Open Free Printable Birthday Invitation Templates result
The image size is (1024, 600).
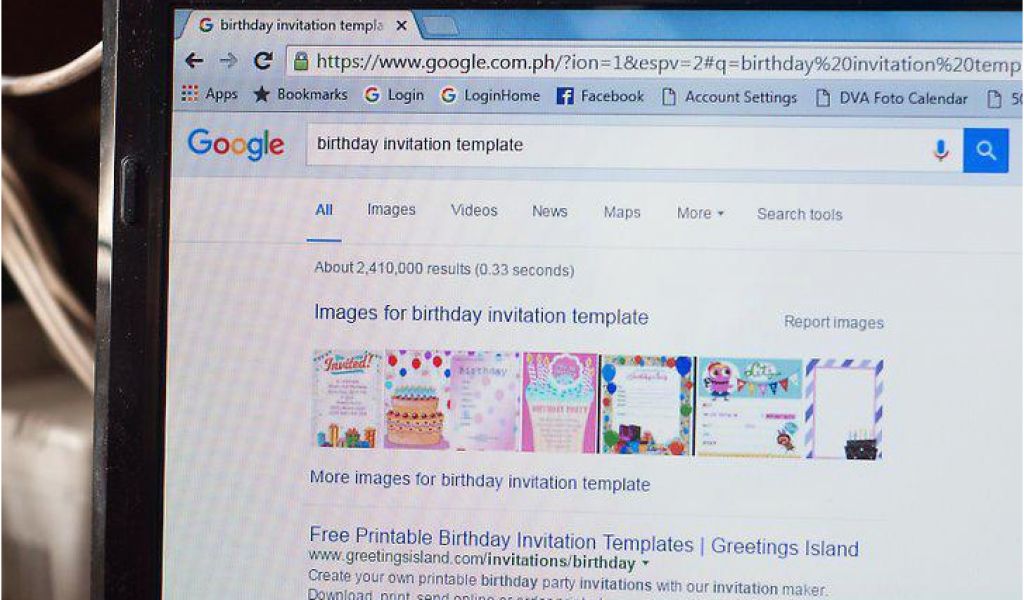(x=584, y=541)
